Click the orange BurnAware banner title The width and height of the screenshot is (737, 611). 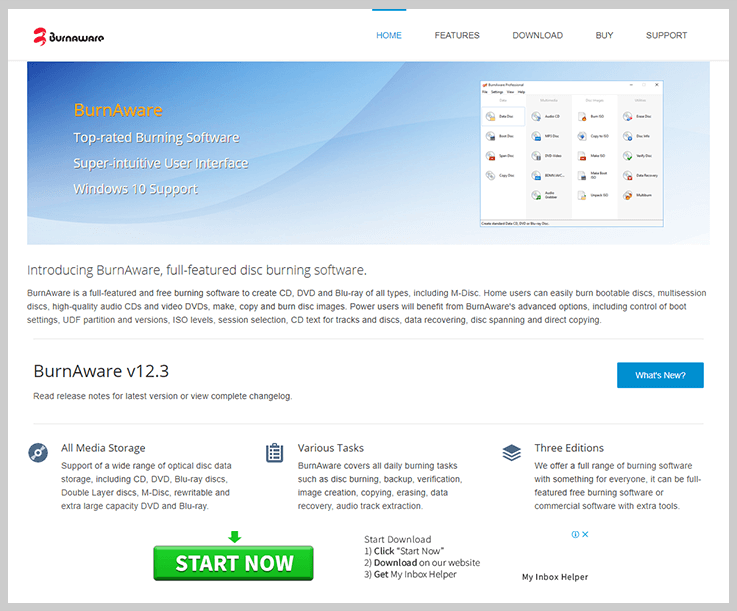(x=118, y=110)
